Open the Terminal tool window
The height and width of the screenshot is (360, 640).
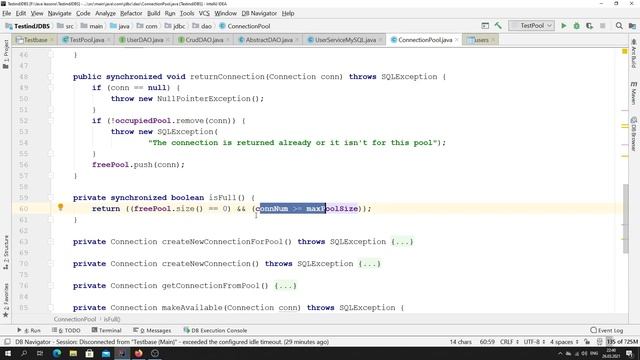pyautogui.click(x=107, y=330)
